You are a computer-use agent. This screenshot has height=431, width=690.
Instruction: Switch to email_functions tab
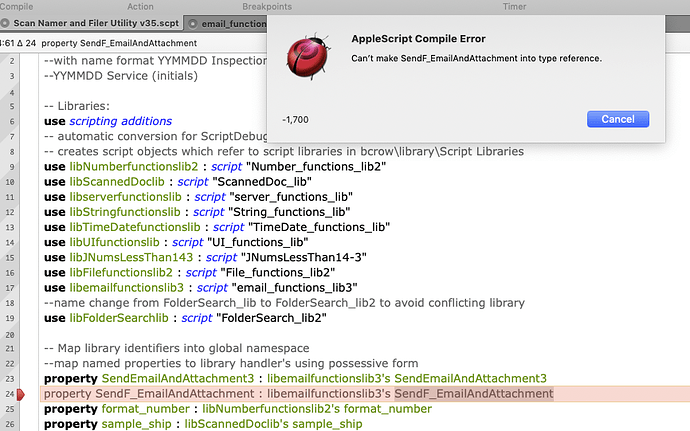coord(234,24)
